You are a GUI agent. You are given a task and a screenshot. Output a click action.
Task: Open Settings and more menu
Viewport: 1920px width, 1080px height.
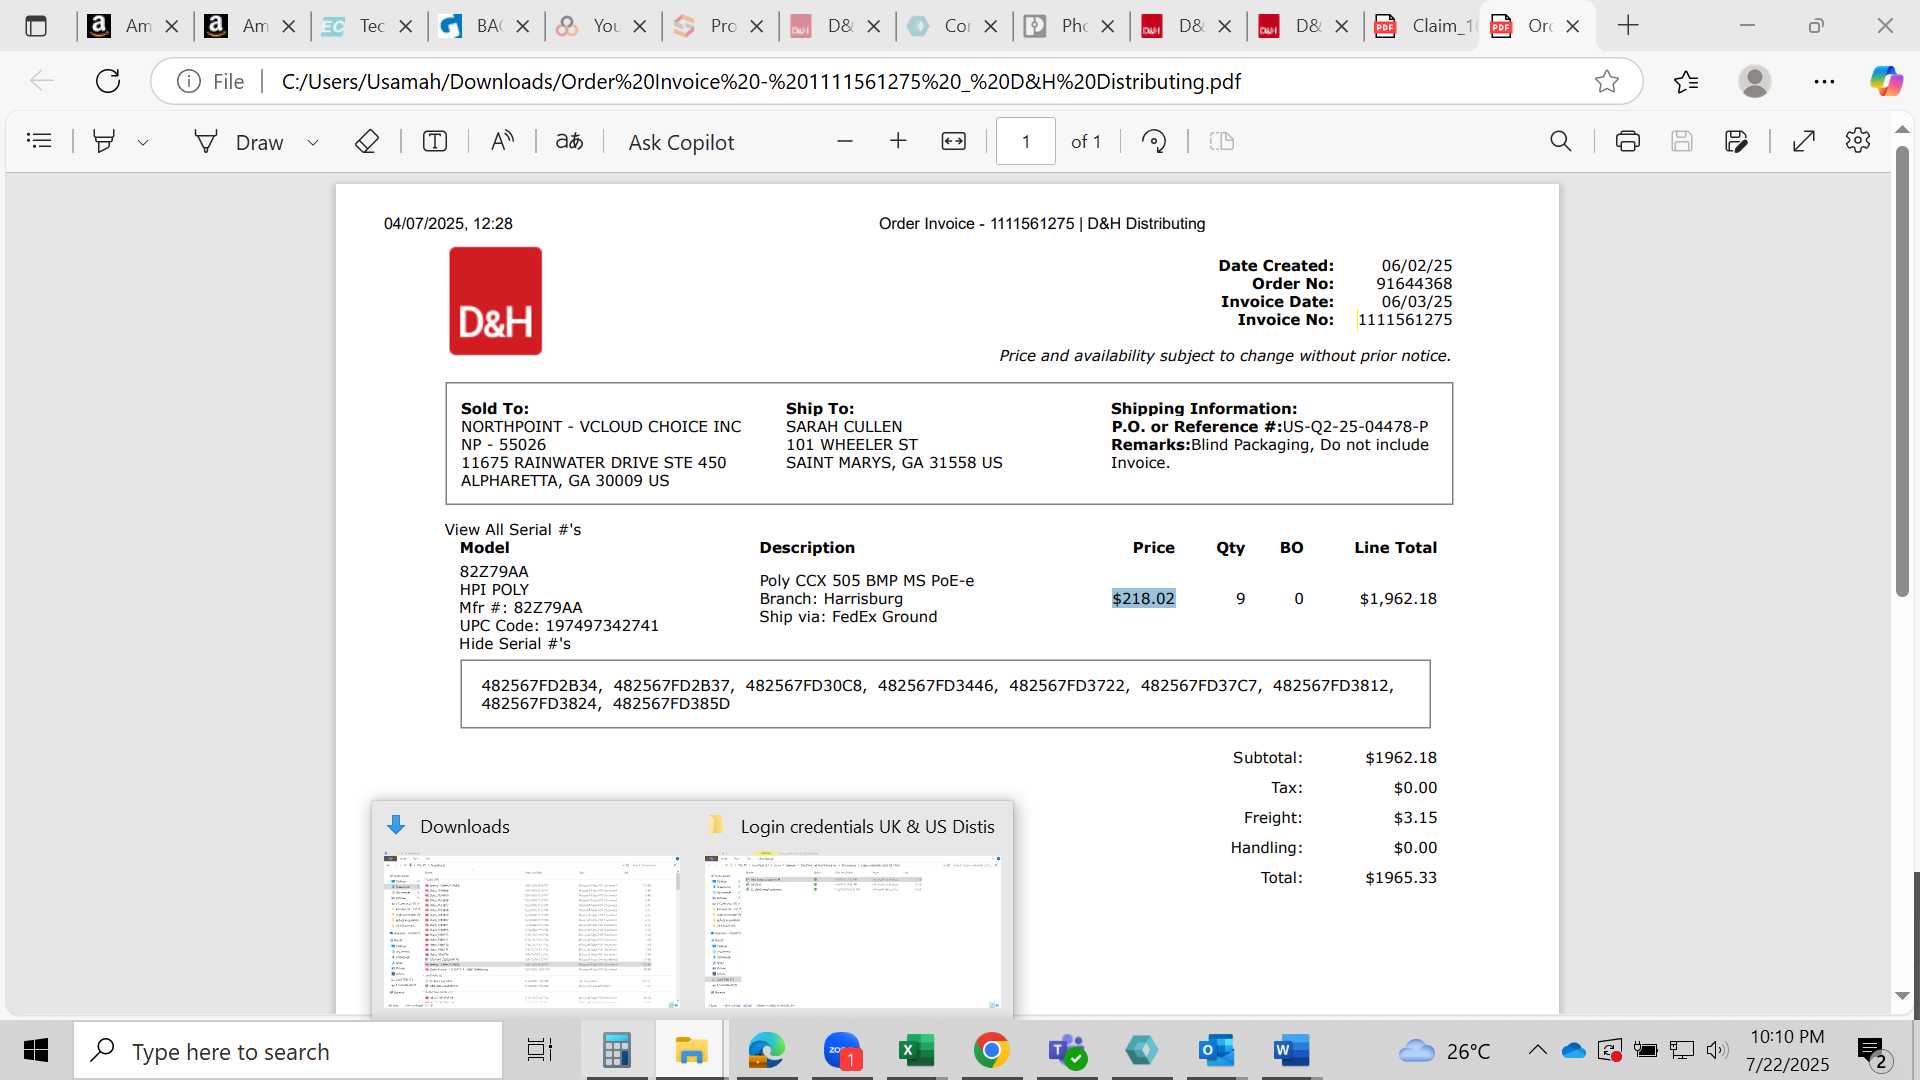(x=1824, y=81)
